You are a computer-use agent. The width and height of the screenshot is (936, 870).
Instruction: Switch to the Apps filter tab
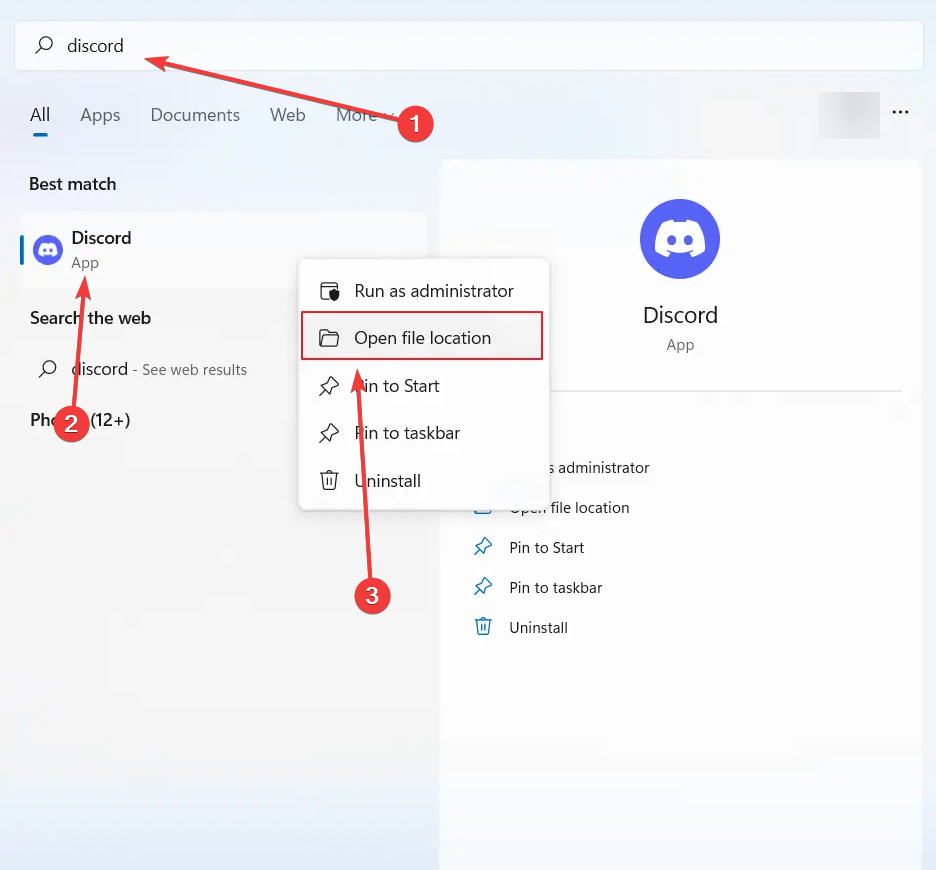[100, 115]
